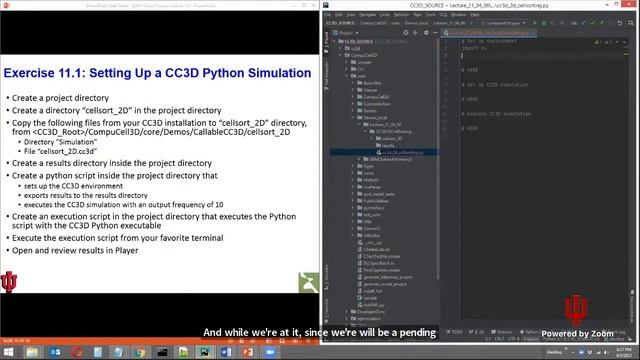Open Chrome from the taskbar
The image size is (640, 360).
pos(140,352)
